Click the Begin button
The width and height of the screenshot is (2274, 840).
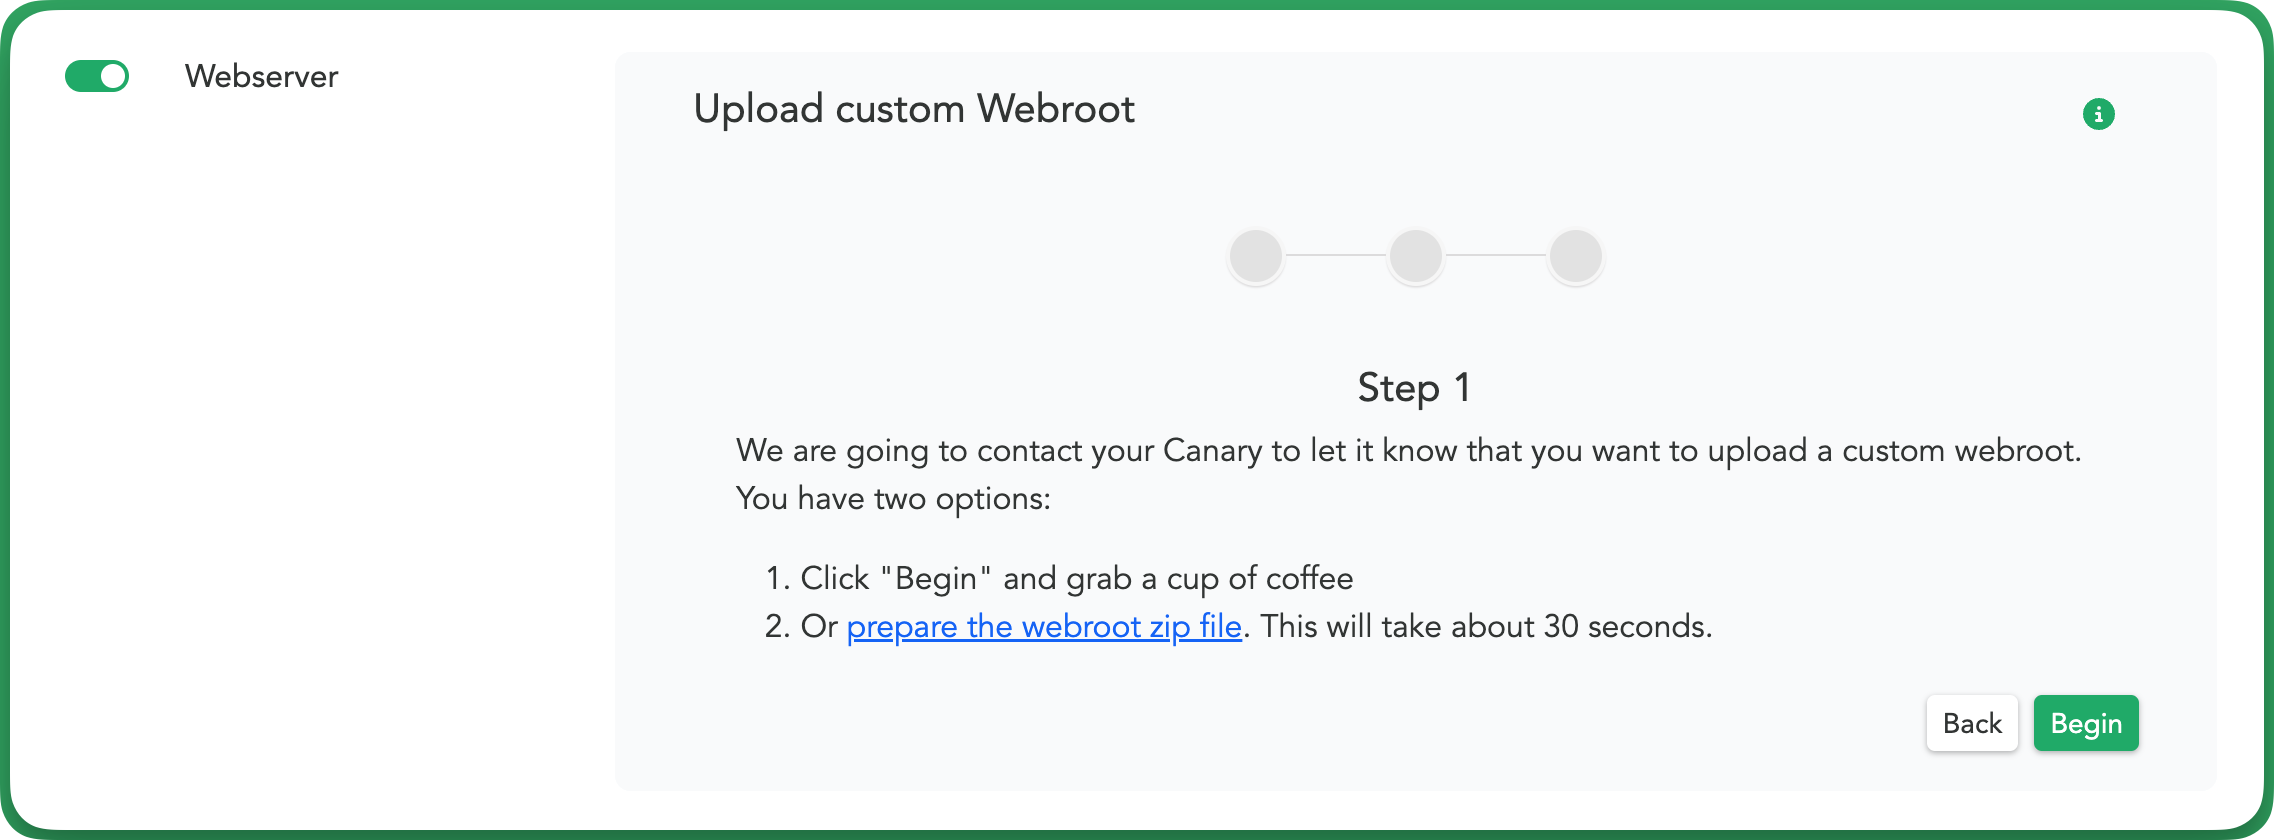tap(2086, 723)
